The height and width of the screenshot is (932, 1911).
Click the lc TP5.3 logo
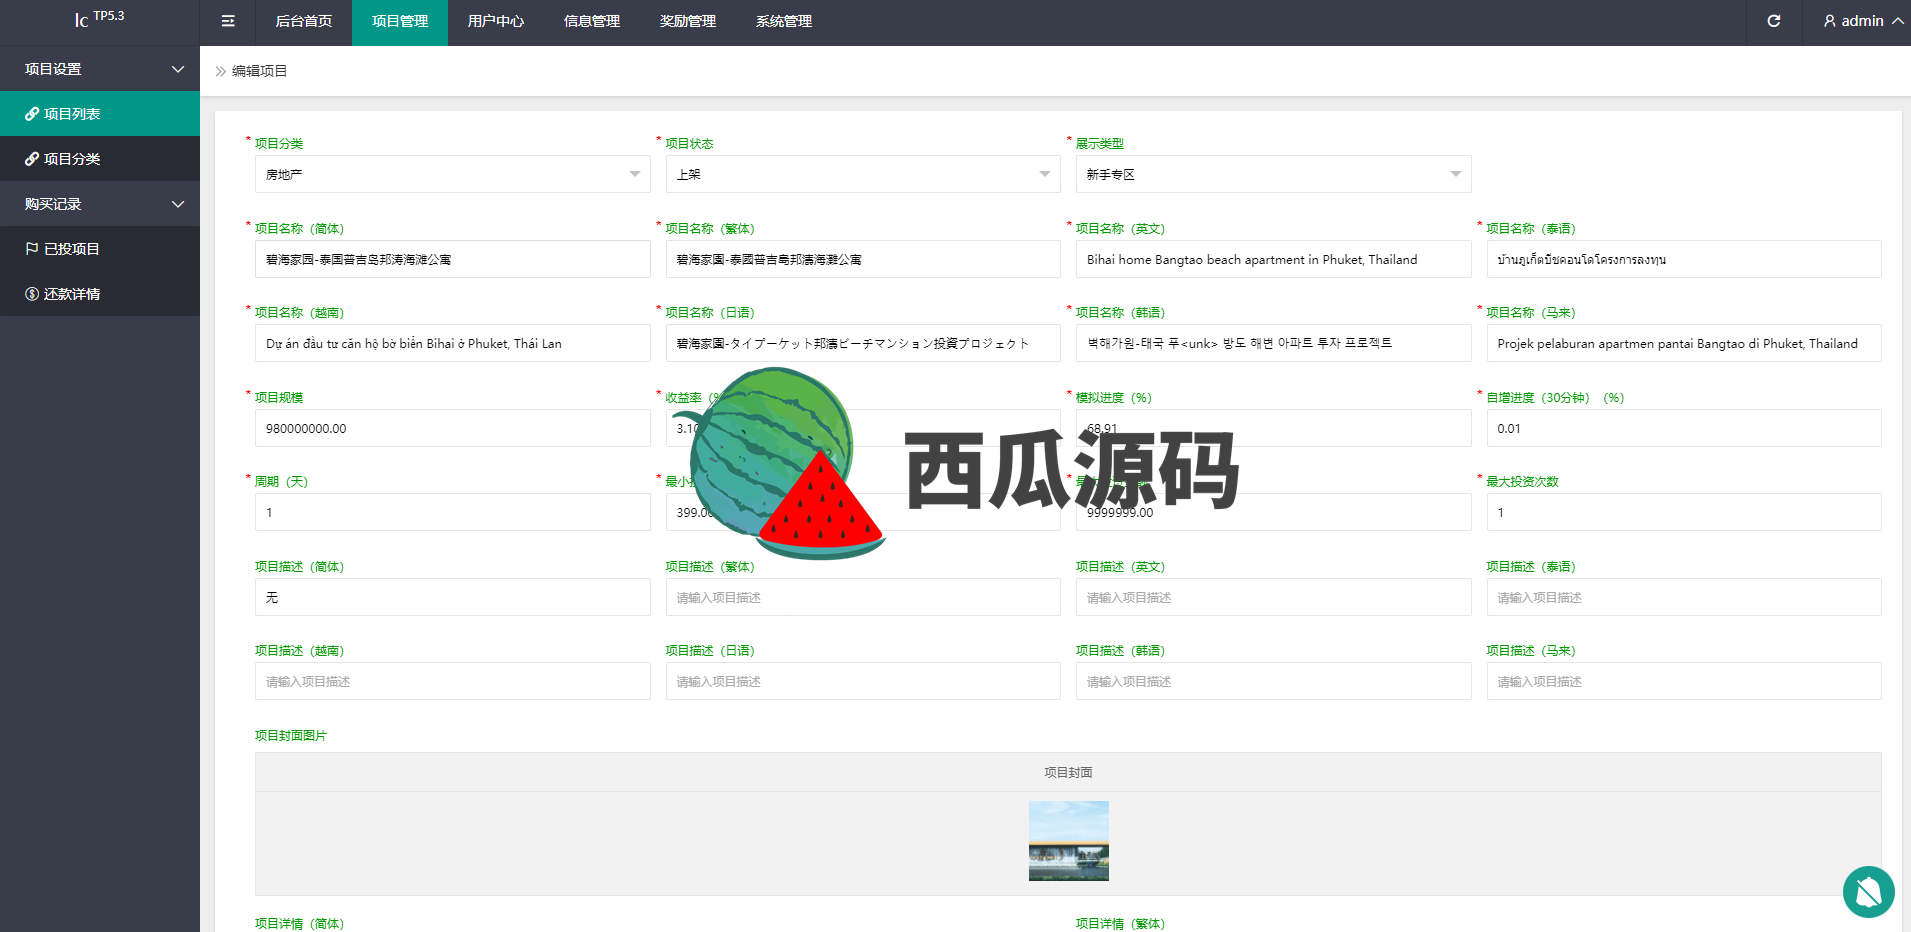point(99,19)
